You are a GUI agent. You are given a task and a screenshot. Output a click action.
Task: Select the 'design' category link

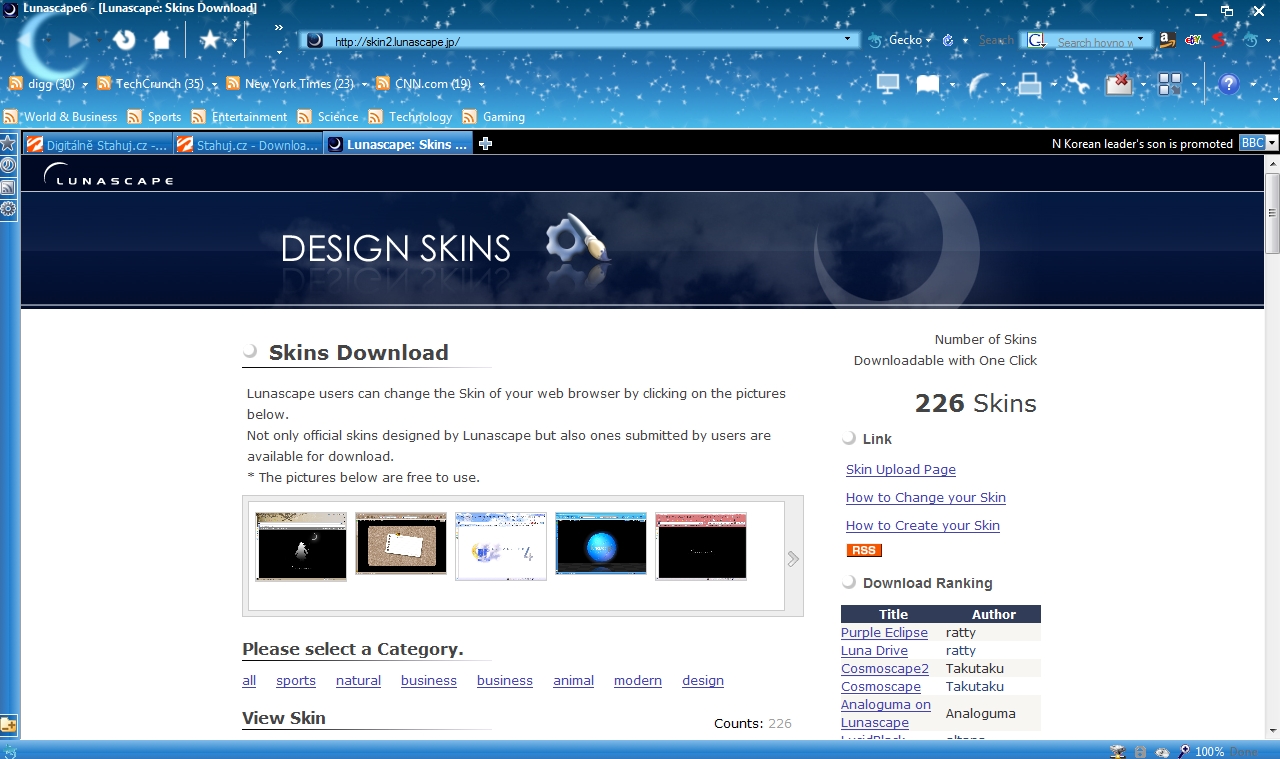point(703,681)
